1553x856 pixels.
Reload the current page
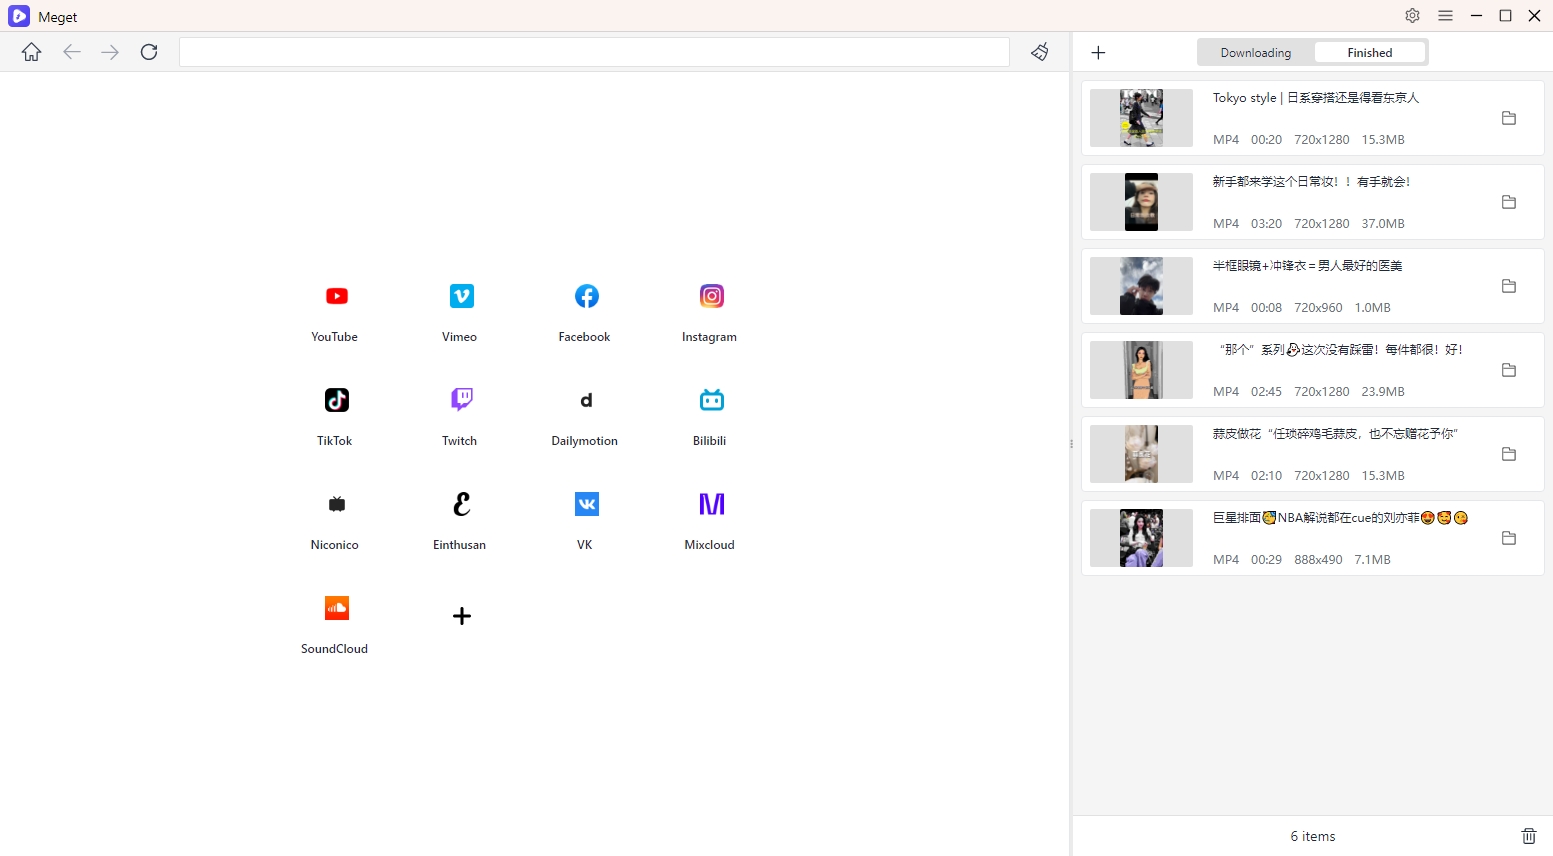point(149,52)
